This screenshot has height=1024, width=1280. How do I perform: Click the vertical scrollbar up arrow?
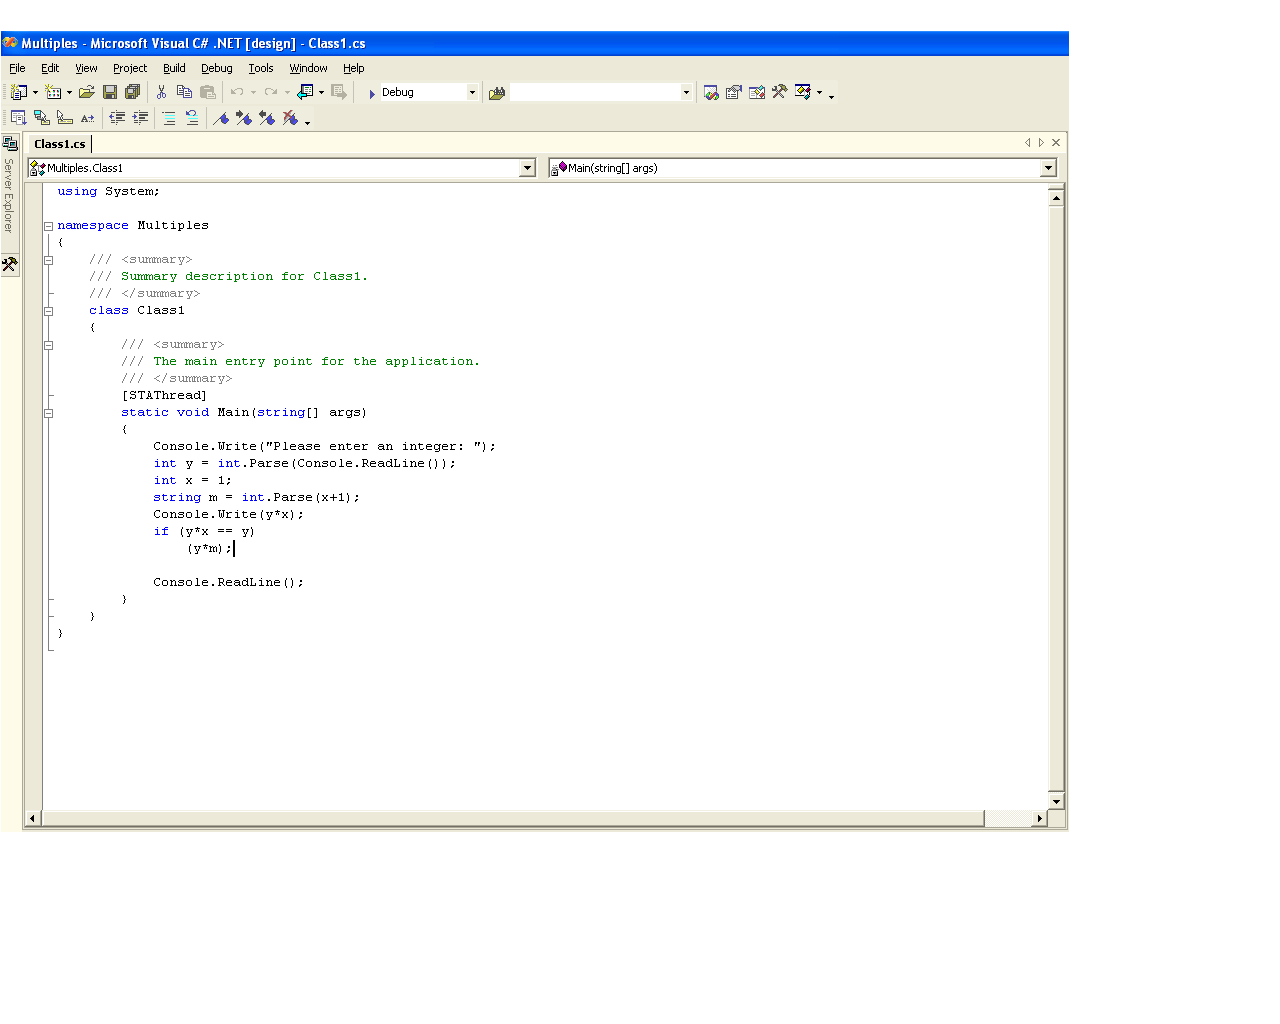click(1056, 198)
